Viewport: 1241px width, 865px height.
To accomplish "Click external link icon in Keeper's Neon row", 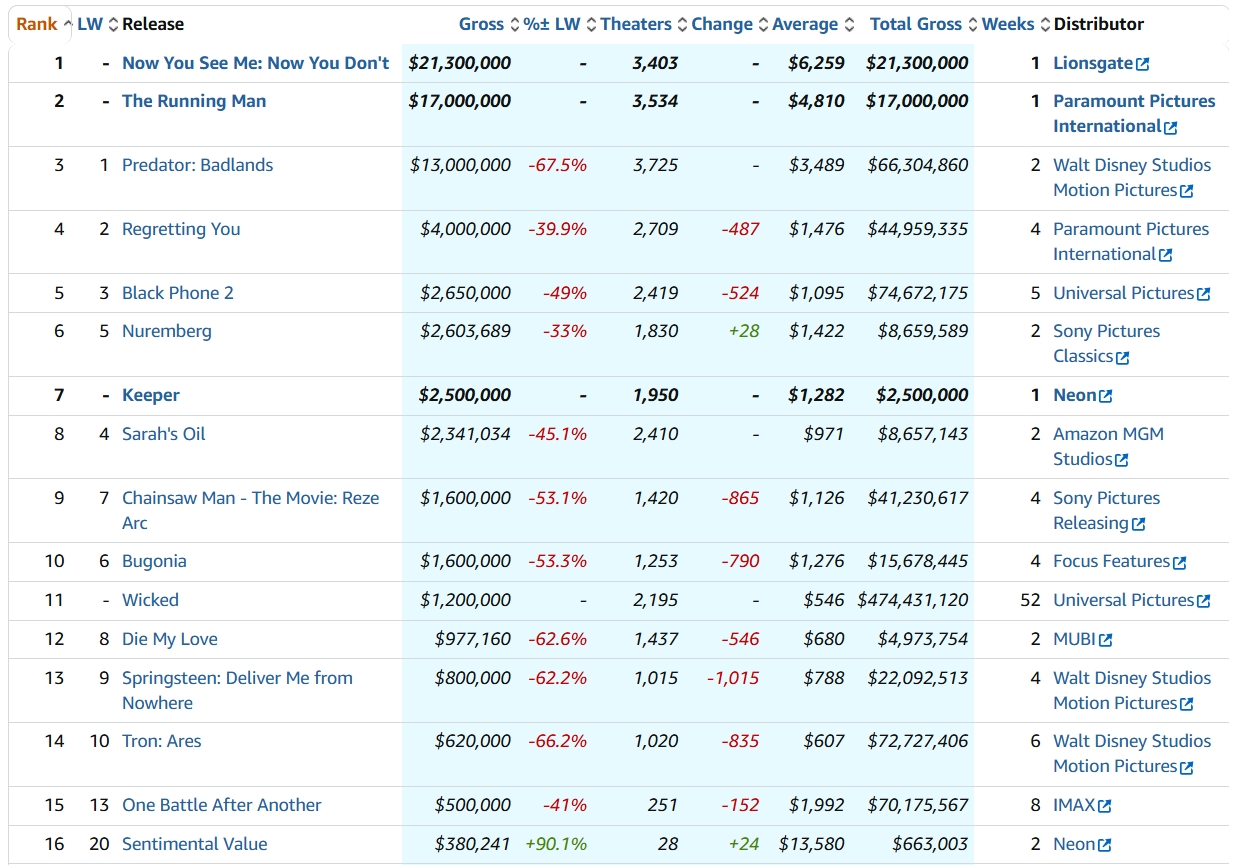I will coord(1105,396).
